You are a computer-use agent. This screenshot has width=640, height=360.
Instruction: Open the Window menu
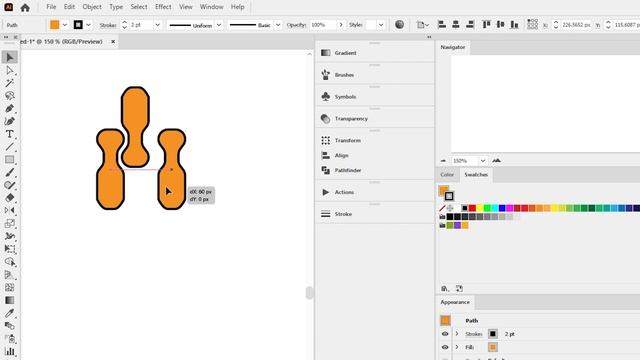(x=211, y=7)
